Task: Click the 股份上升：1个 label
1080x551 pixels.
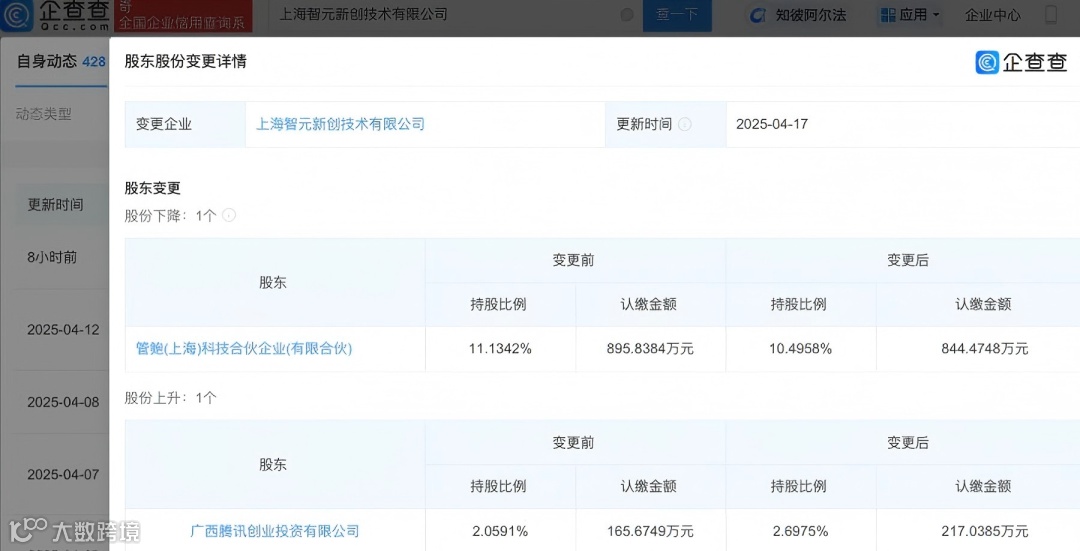Action: click(171, 397)
